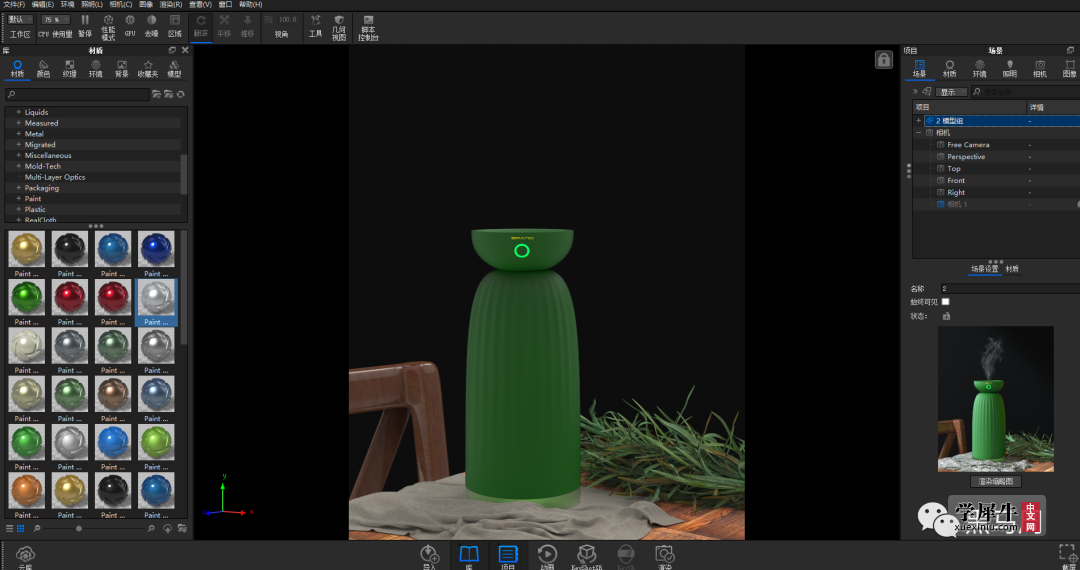Open the 显示 dropdown in scene panel
The width and height of the screenshot is (1080, 570).
point(951,92)
